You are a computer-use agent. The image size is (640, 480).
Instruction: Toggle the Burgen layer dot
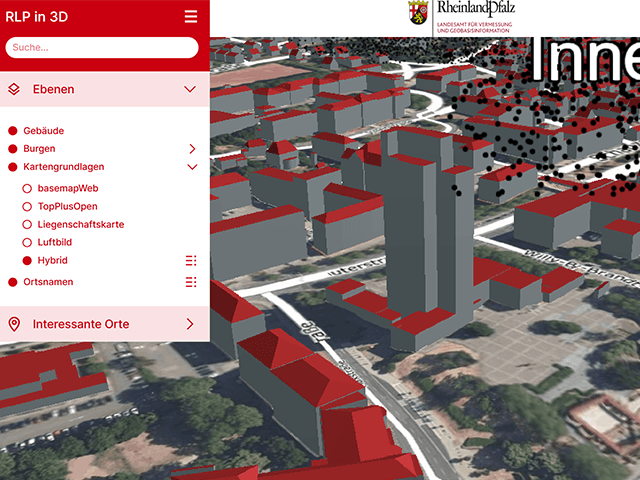pyautogui.click(x=13, y=149)
